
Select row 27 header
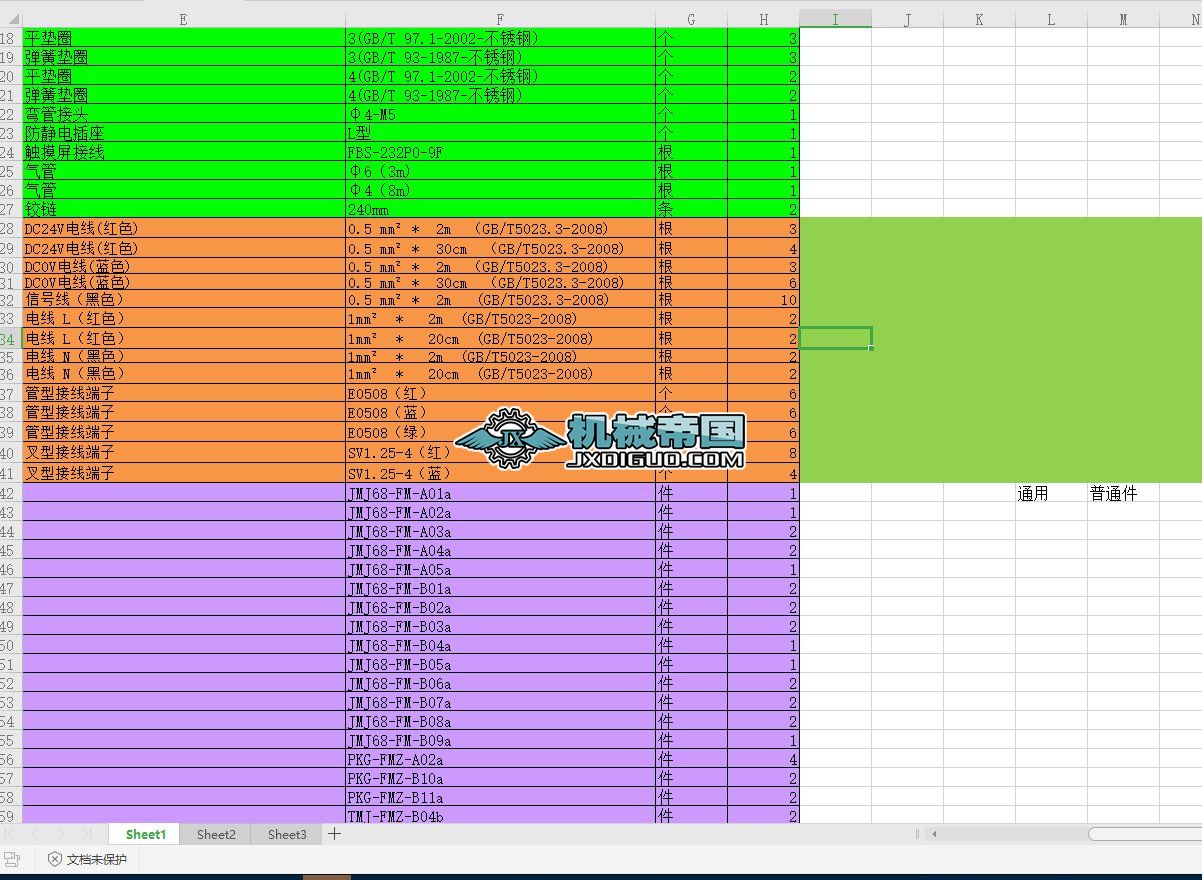[10, 209]
